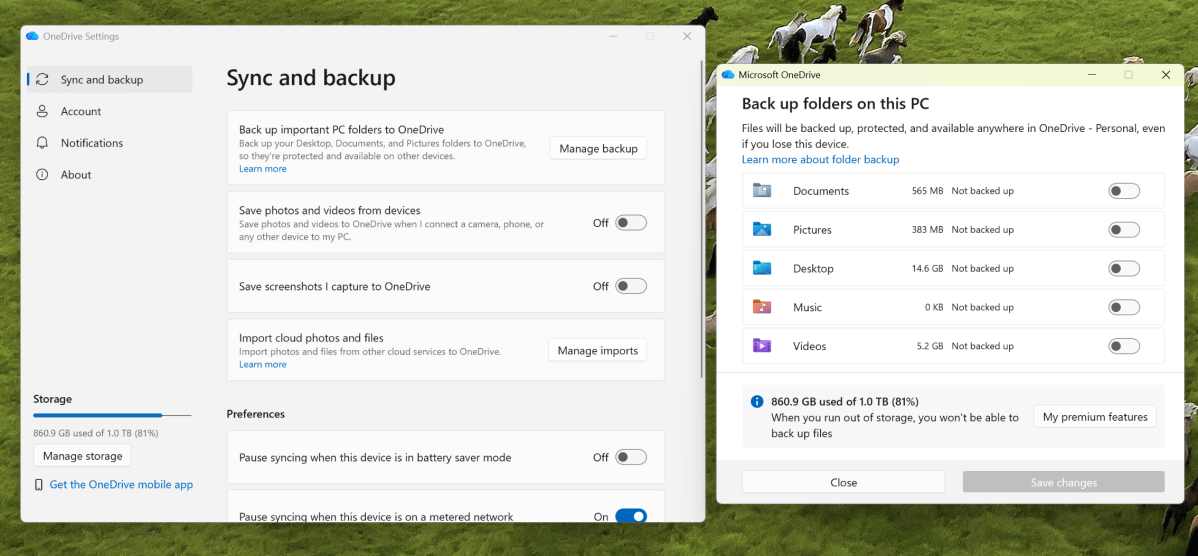The width and height of the screenshot is (1198, 556).
Task: Switch on Music folder backup
Action: tap(1124, 307)
